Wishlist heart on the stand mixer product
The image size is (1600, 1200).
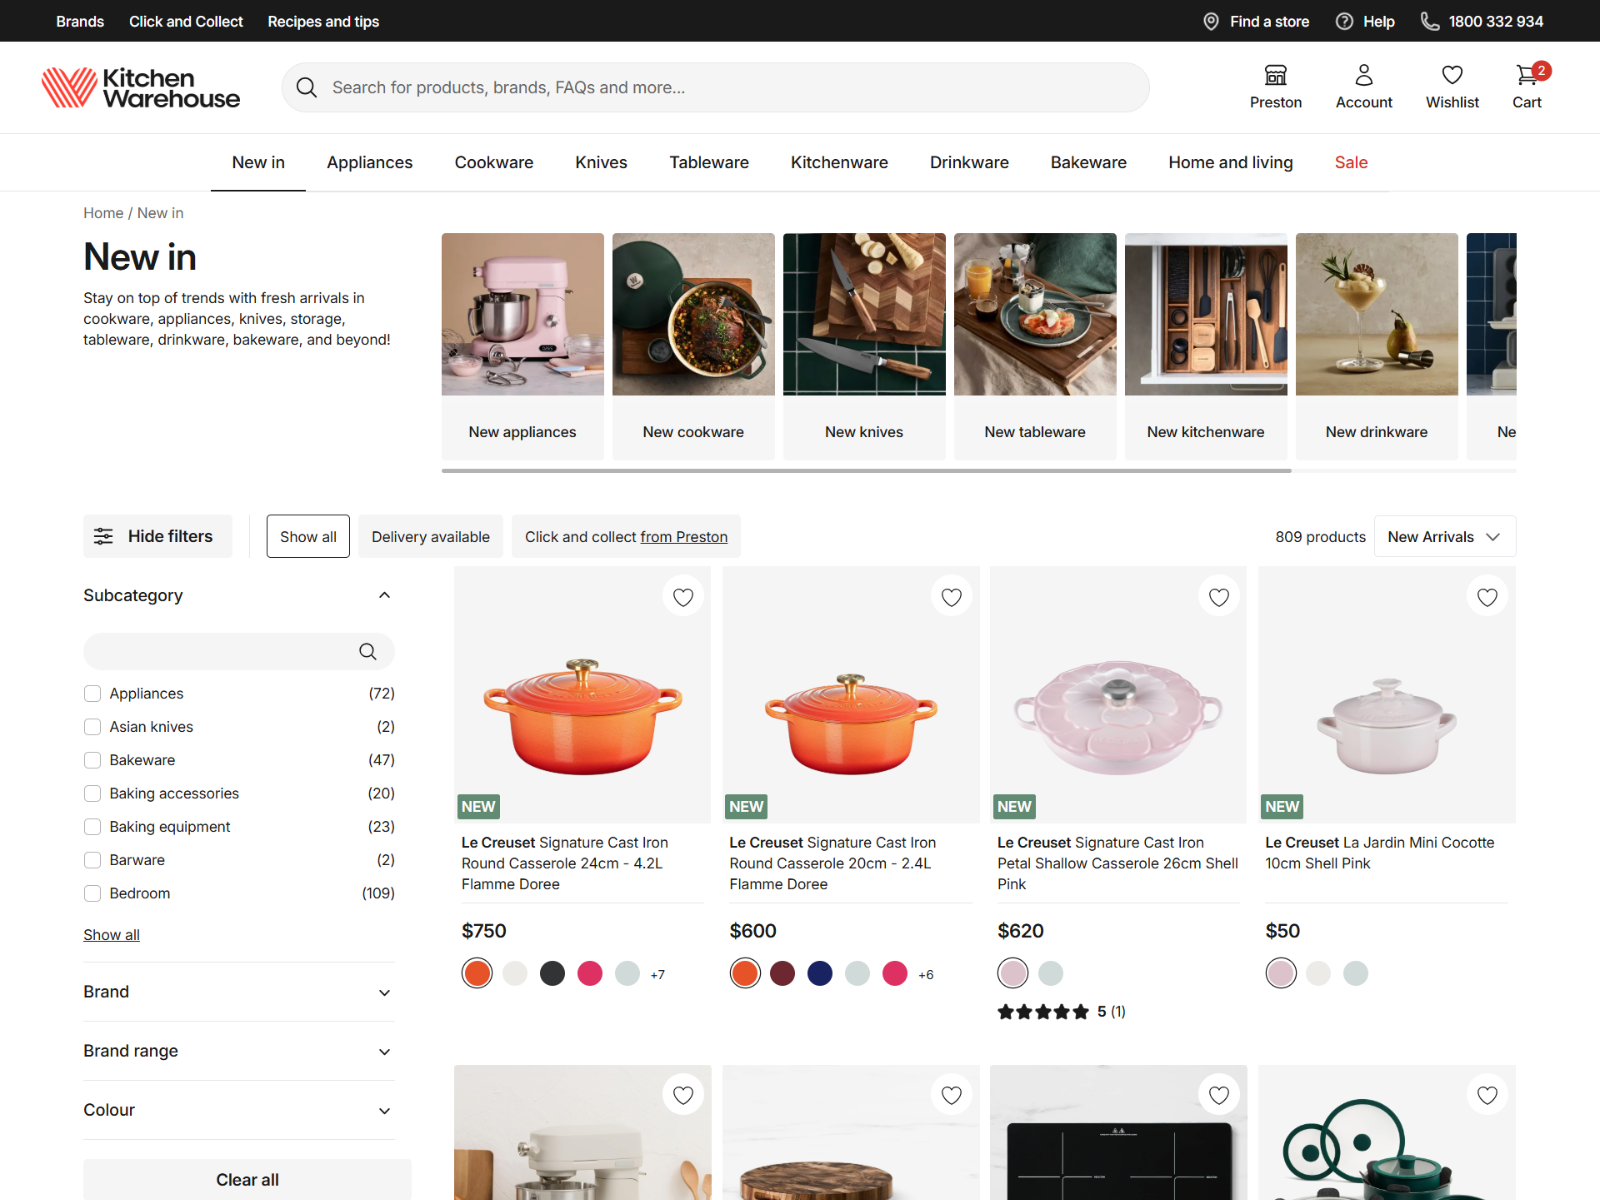click(x=683, y=1095)
